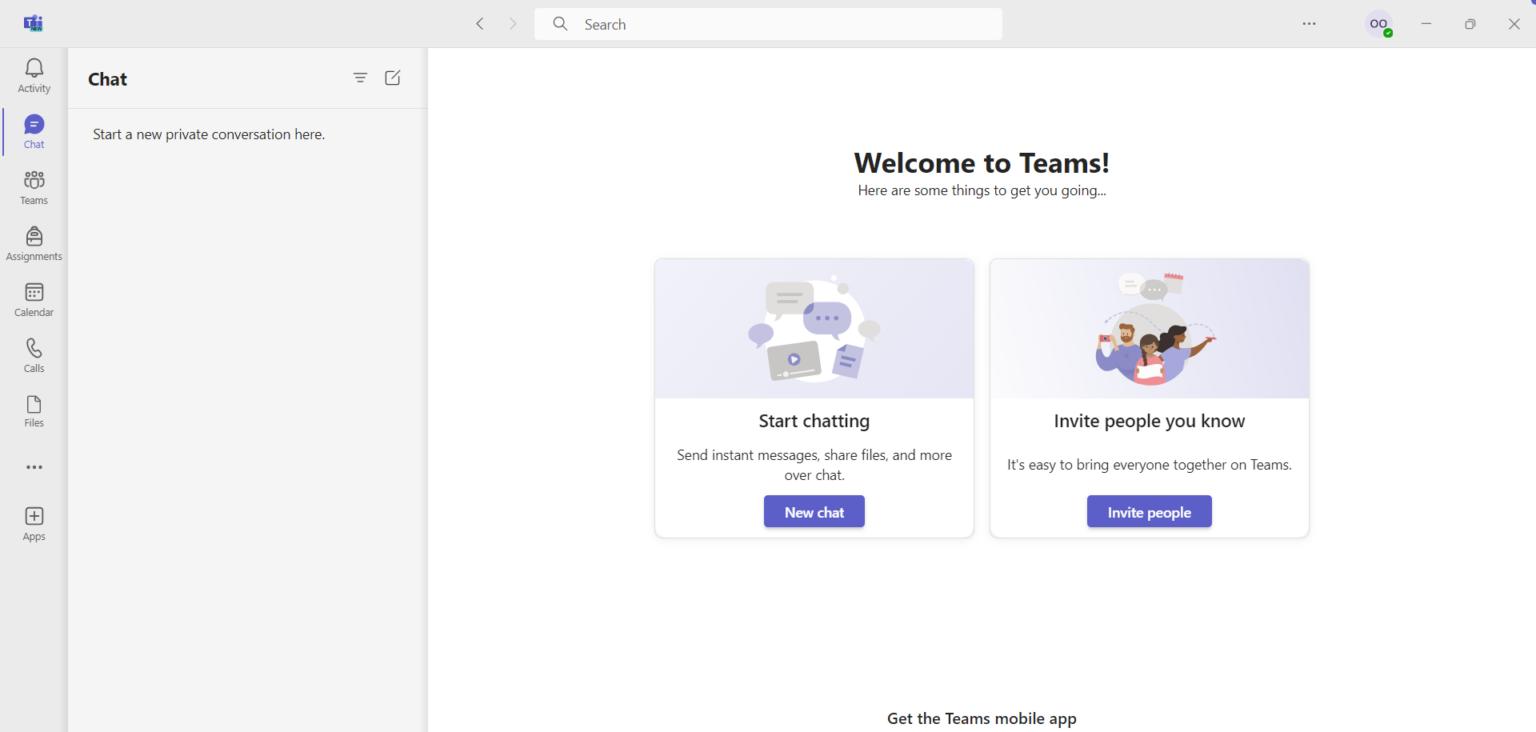Screen dimensions: 1536x732
Task: Open the Activity feed
Action: click(33, 74)
